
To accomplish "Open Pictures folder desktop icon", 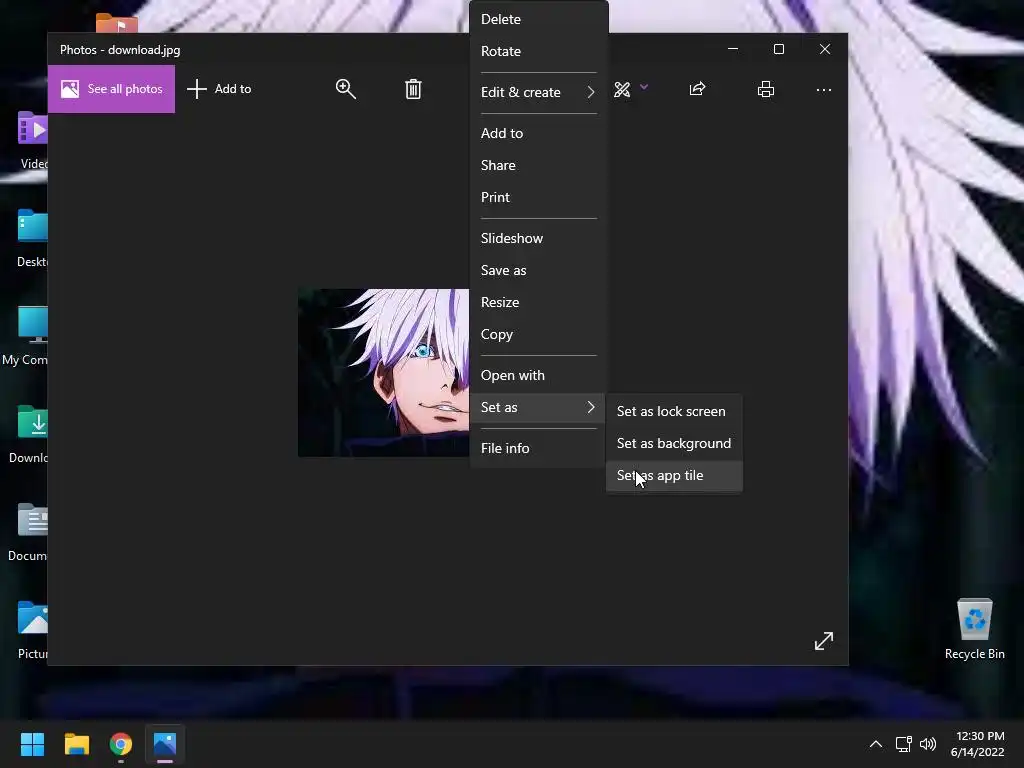I will (32, 630).
